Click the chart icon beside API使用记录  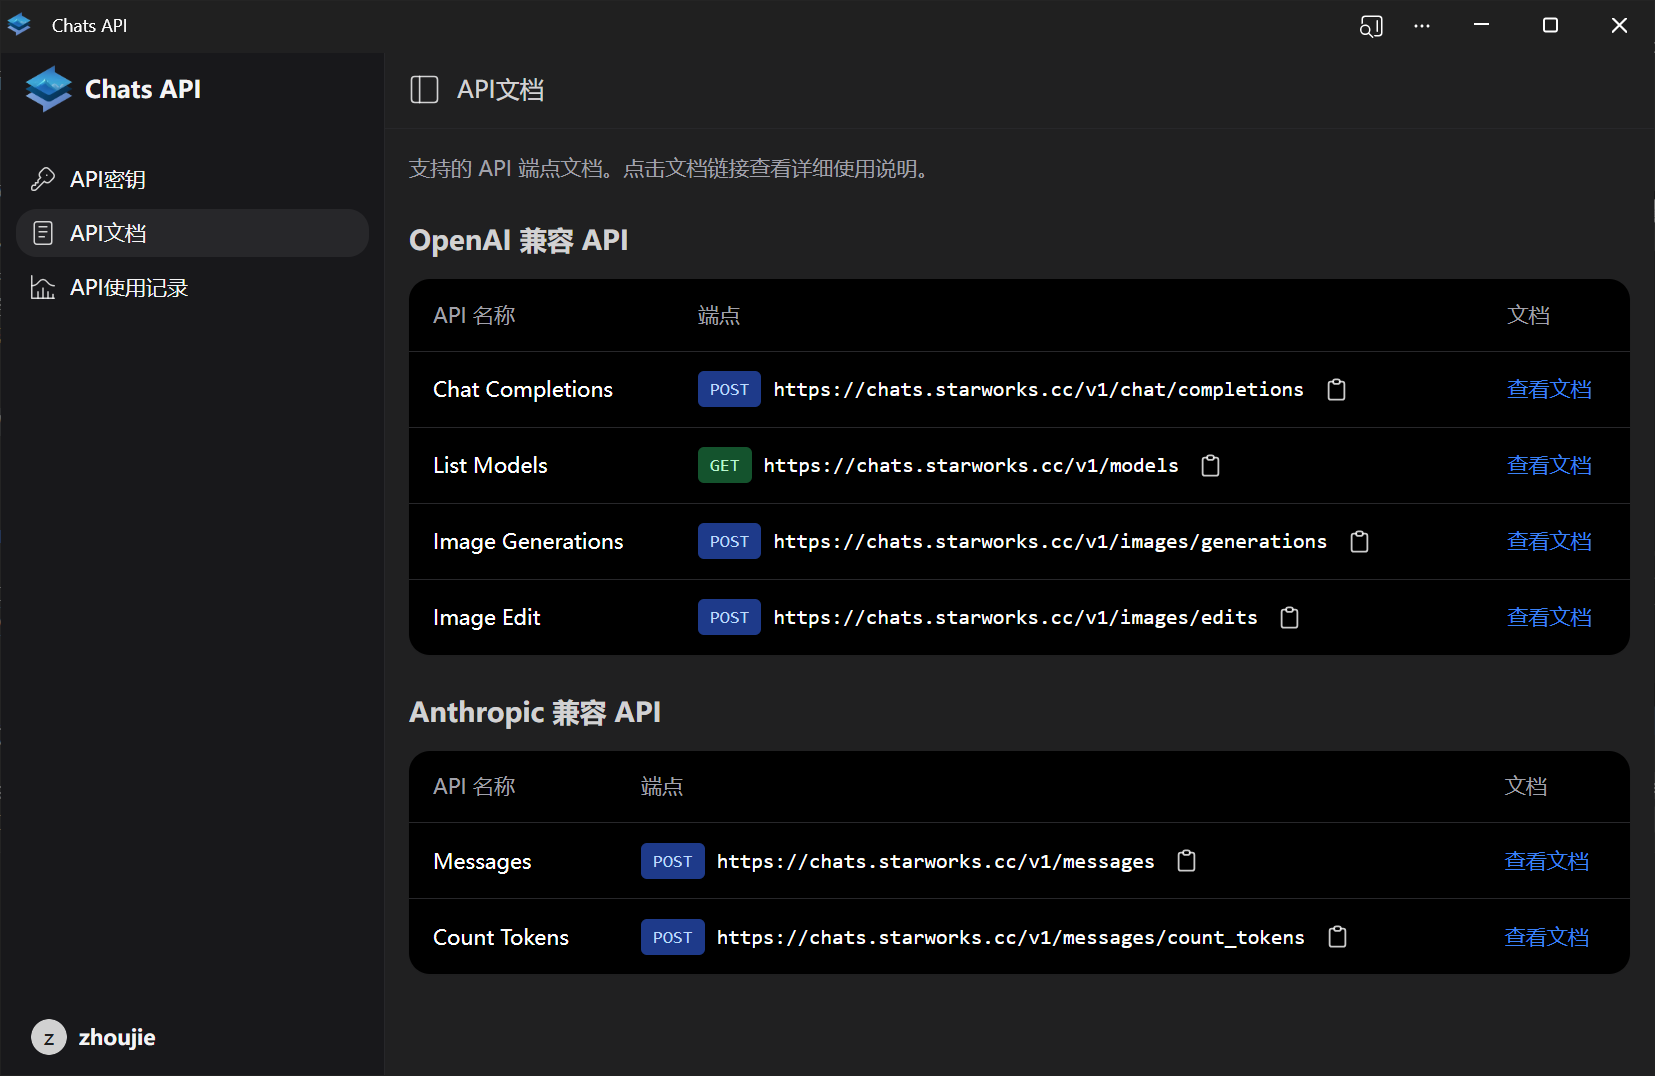click(43, 288)
